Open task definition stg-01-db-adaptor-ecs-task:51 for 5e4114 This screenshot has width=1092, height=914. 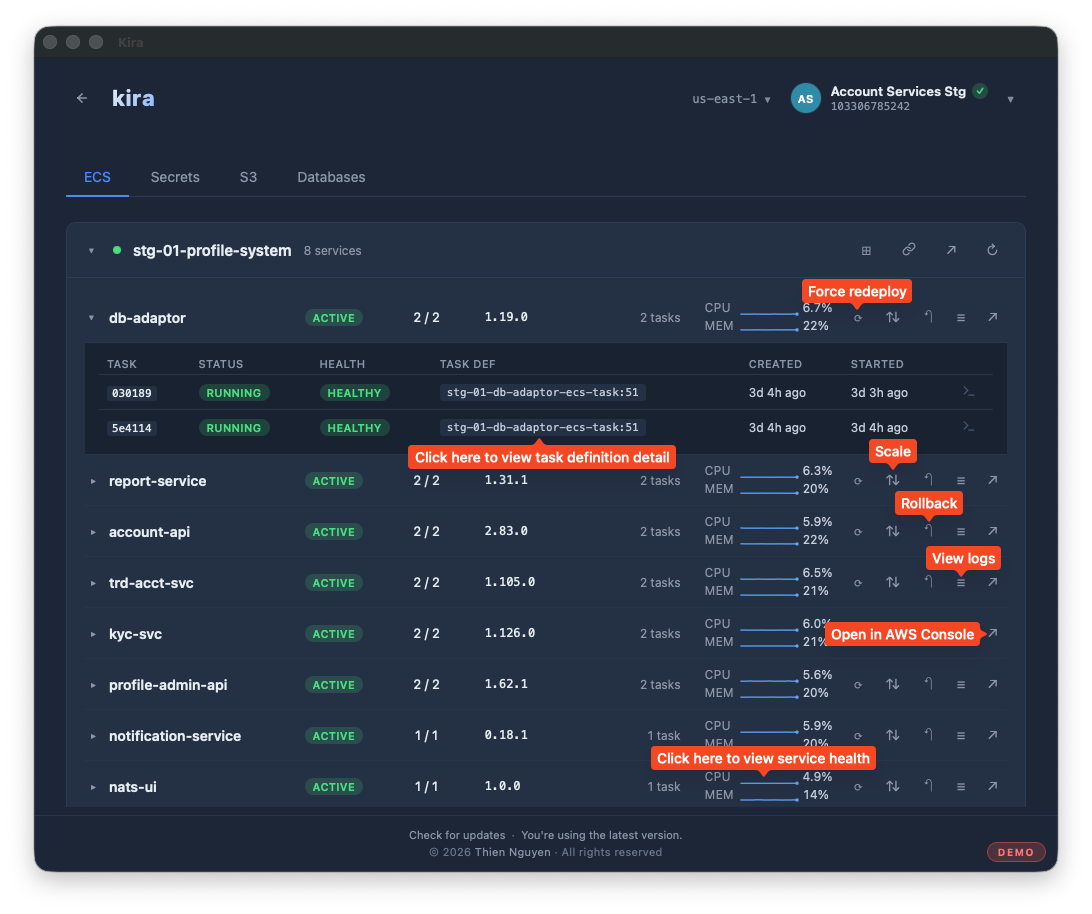(543, 427)
